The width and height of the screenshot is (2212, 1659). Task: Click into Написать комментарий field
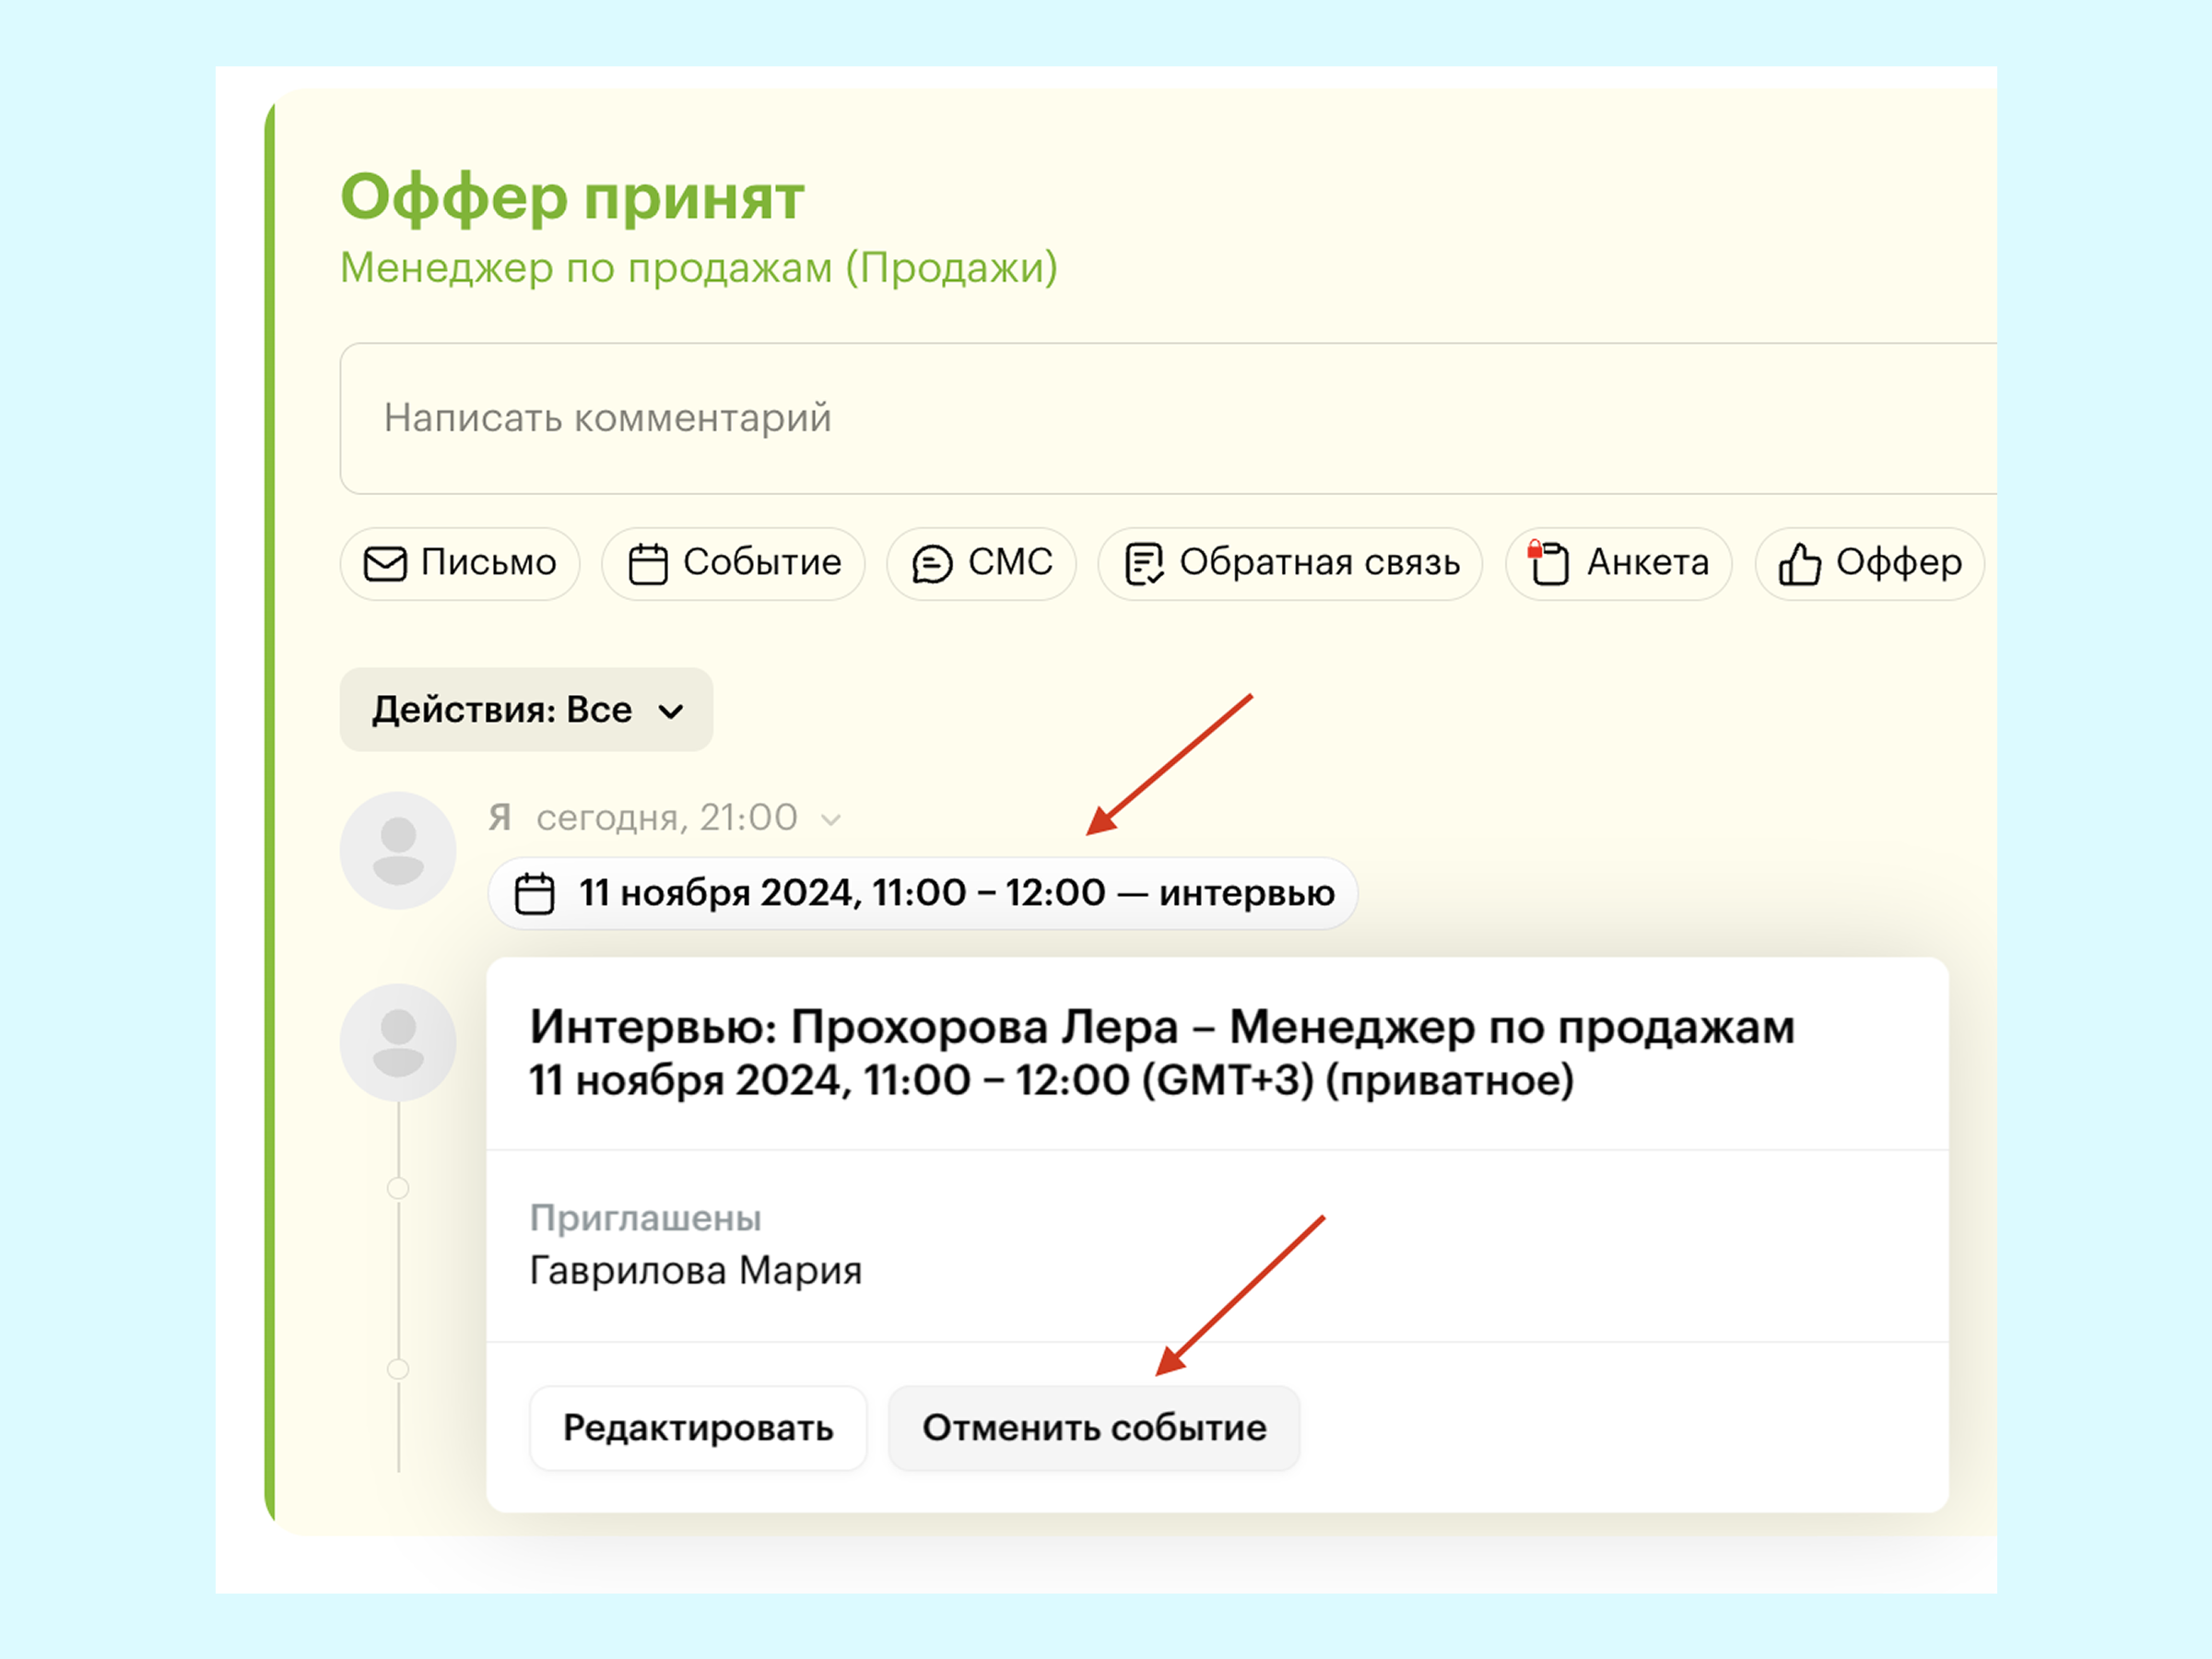pyautogui.click(x=1168, y=418)
